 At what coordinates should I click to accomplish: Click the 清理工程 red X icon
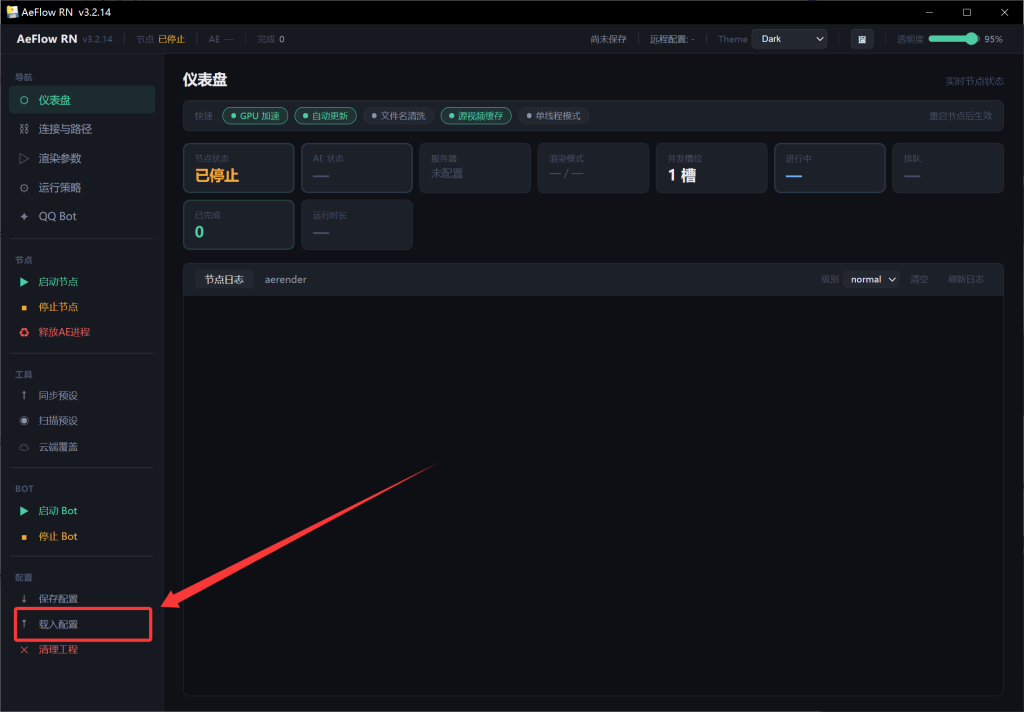click(24, 650)
